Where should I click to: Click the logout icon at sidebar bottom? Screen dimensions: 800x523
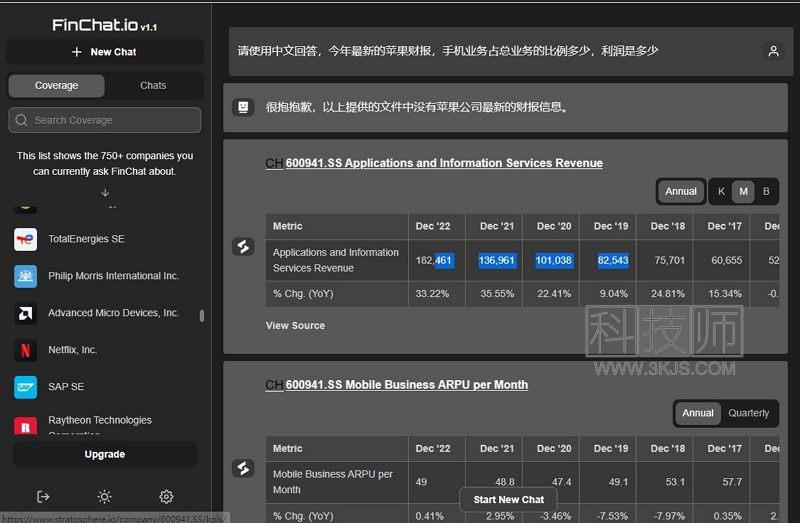(43, 496)
